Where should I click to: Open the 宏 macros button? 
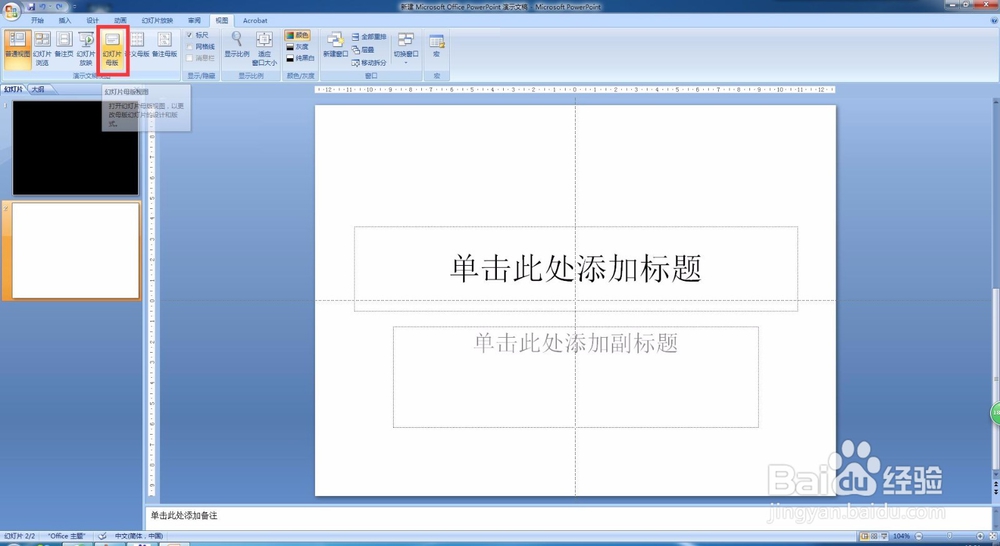(x=437, y=45)
